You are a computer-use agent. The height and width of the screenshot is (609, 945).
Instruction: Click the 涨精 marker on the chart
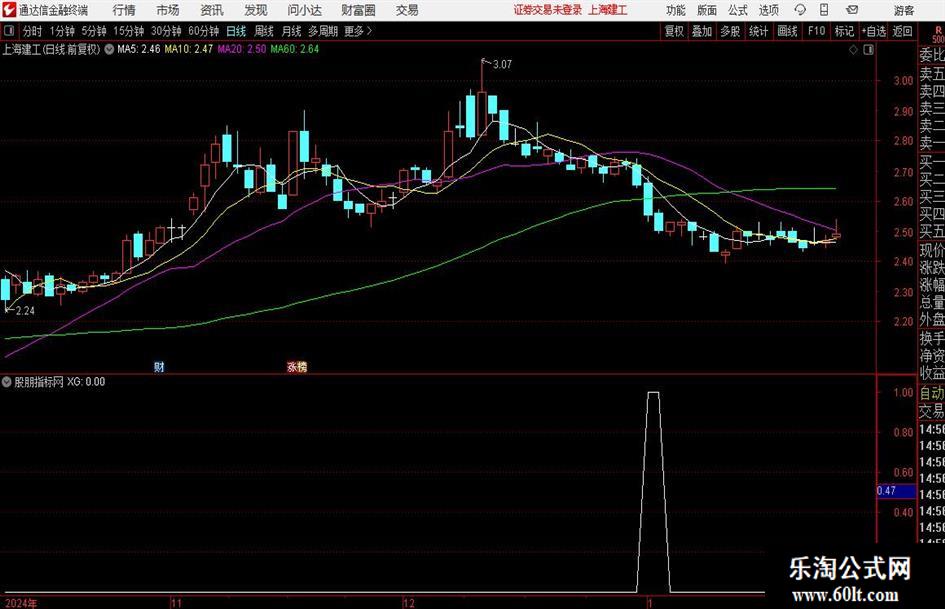coord(297,367)
